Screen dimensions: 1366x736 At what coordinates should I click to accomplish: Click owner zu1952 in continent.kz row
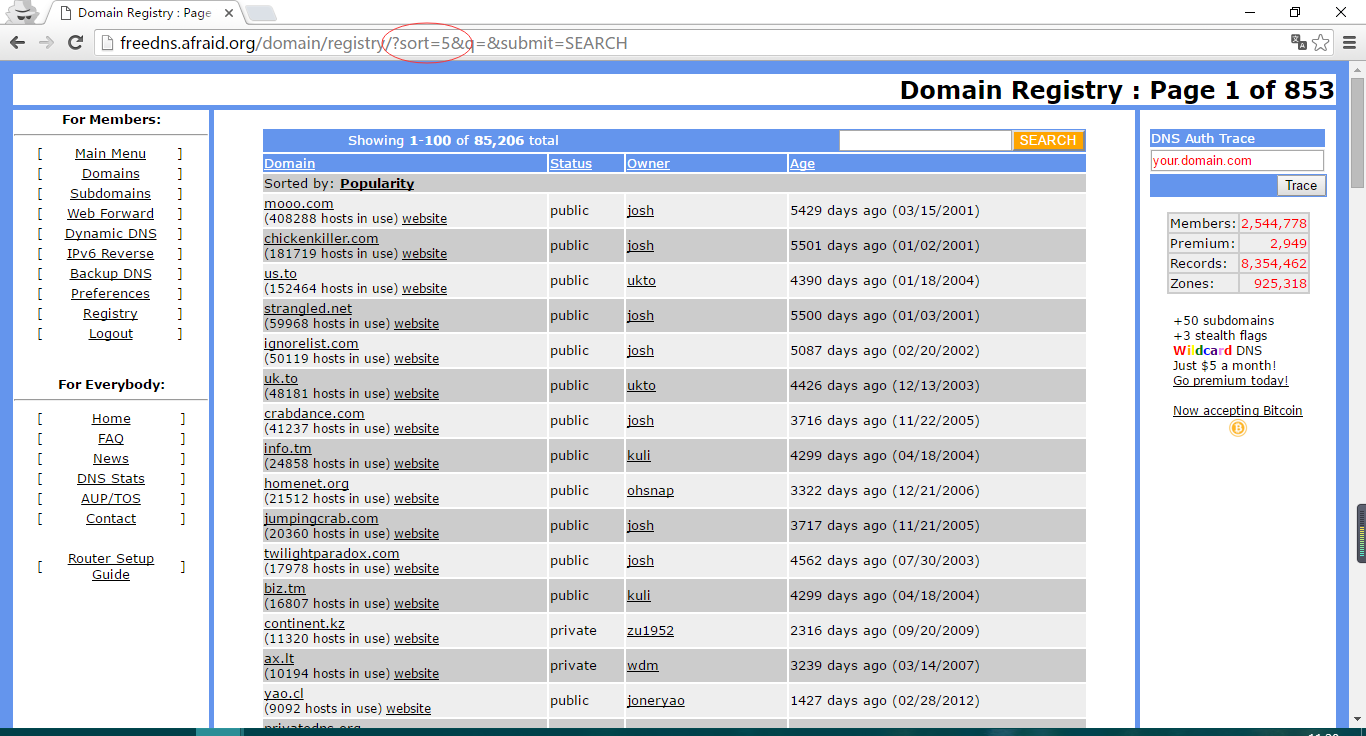click(x=650, y=631)
